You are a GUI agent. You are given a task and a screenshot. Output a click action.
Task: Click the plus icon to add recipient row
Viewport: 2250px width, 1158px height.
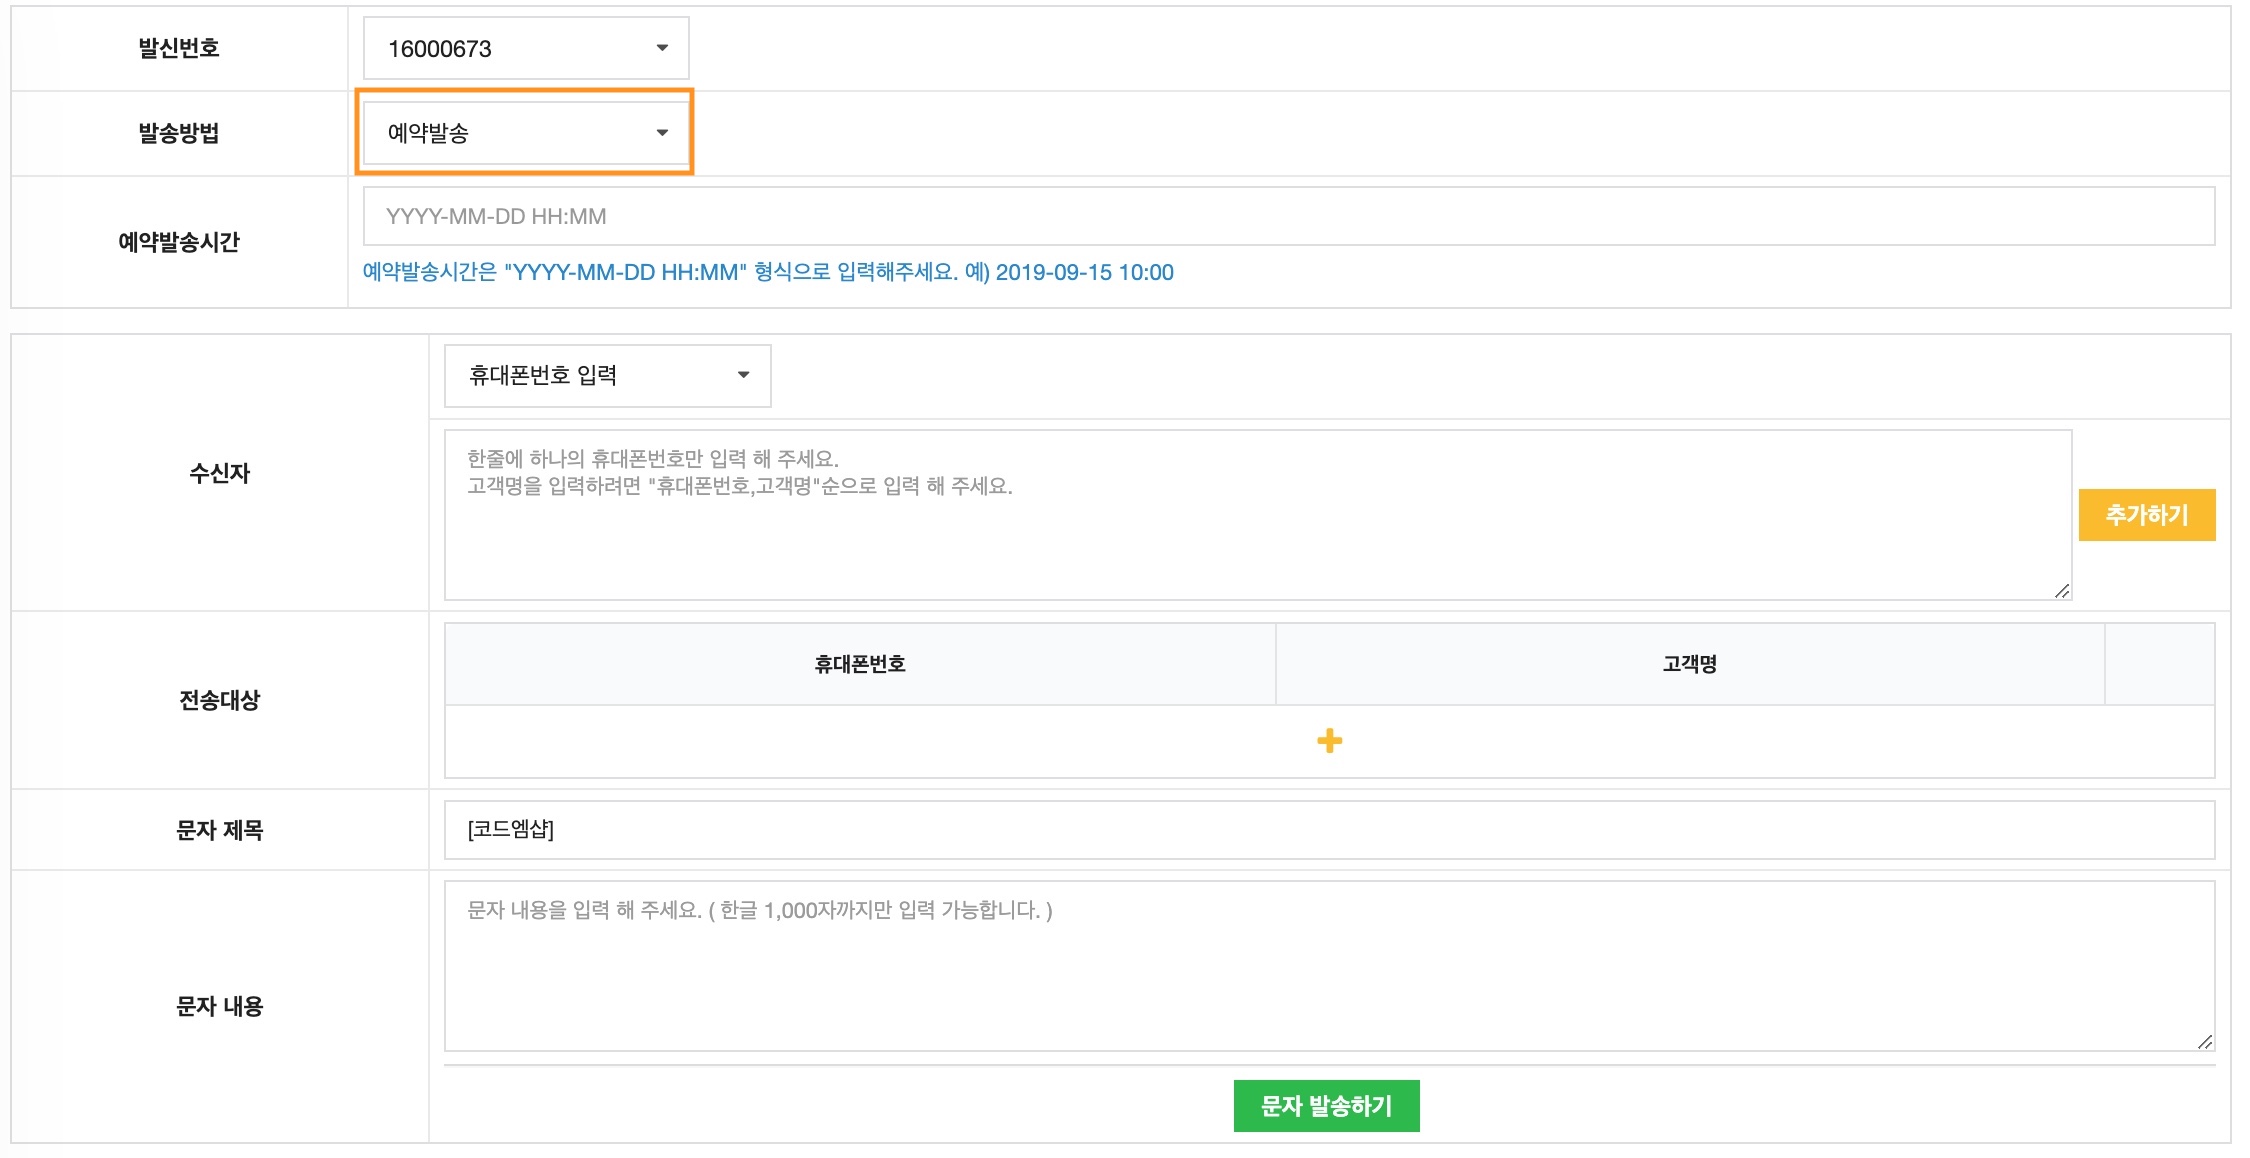click(x=1328, y=740)
